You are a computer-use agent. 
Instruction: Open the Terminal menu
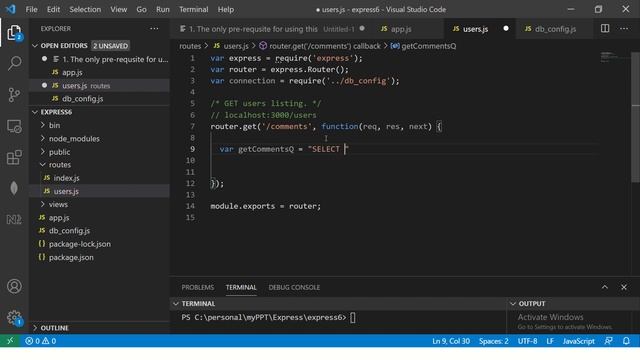click(x=193, y=9)
